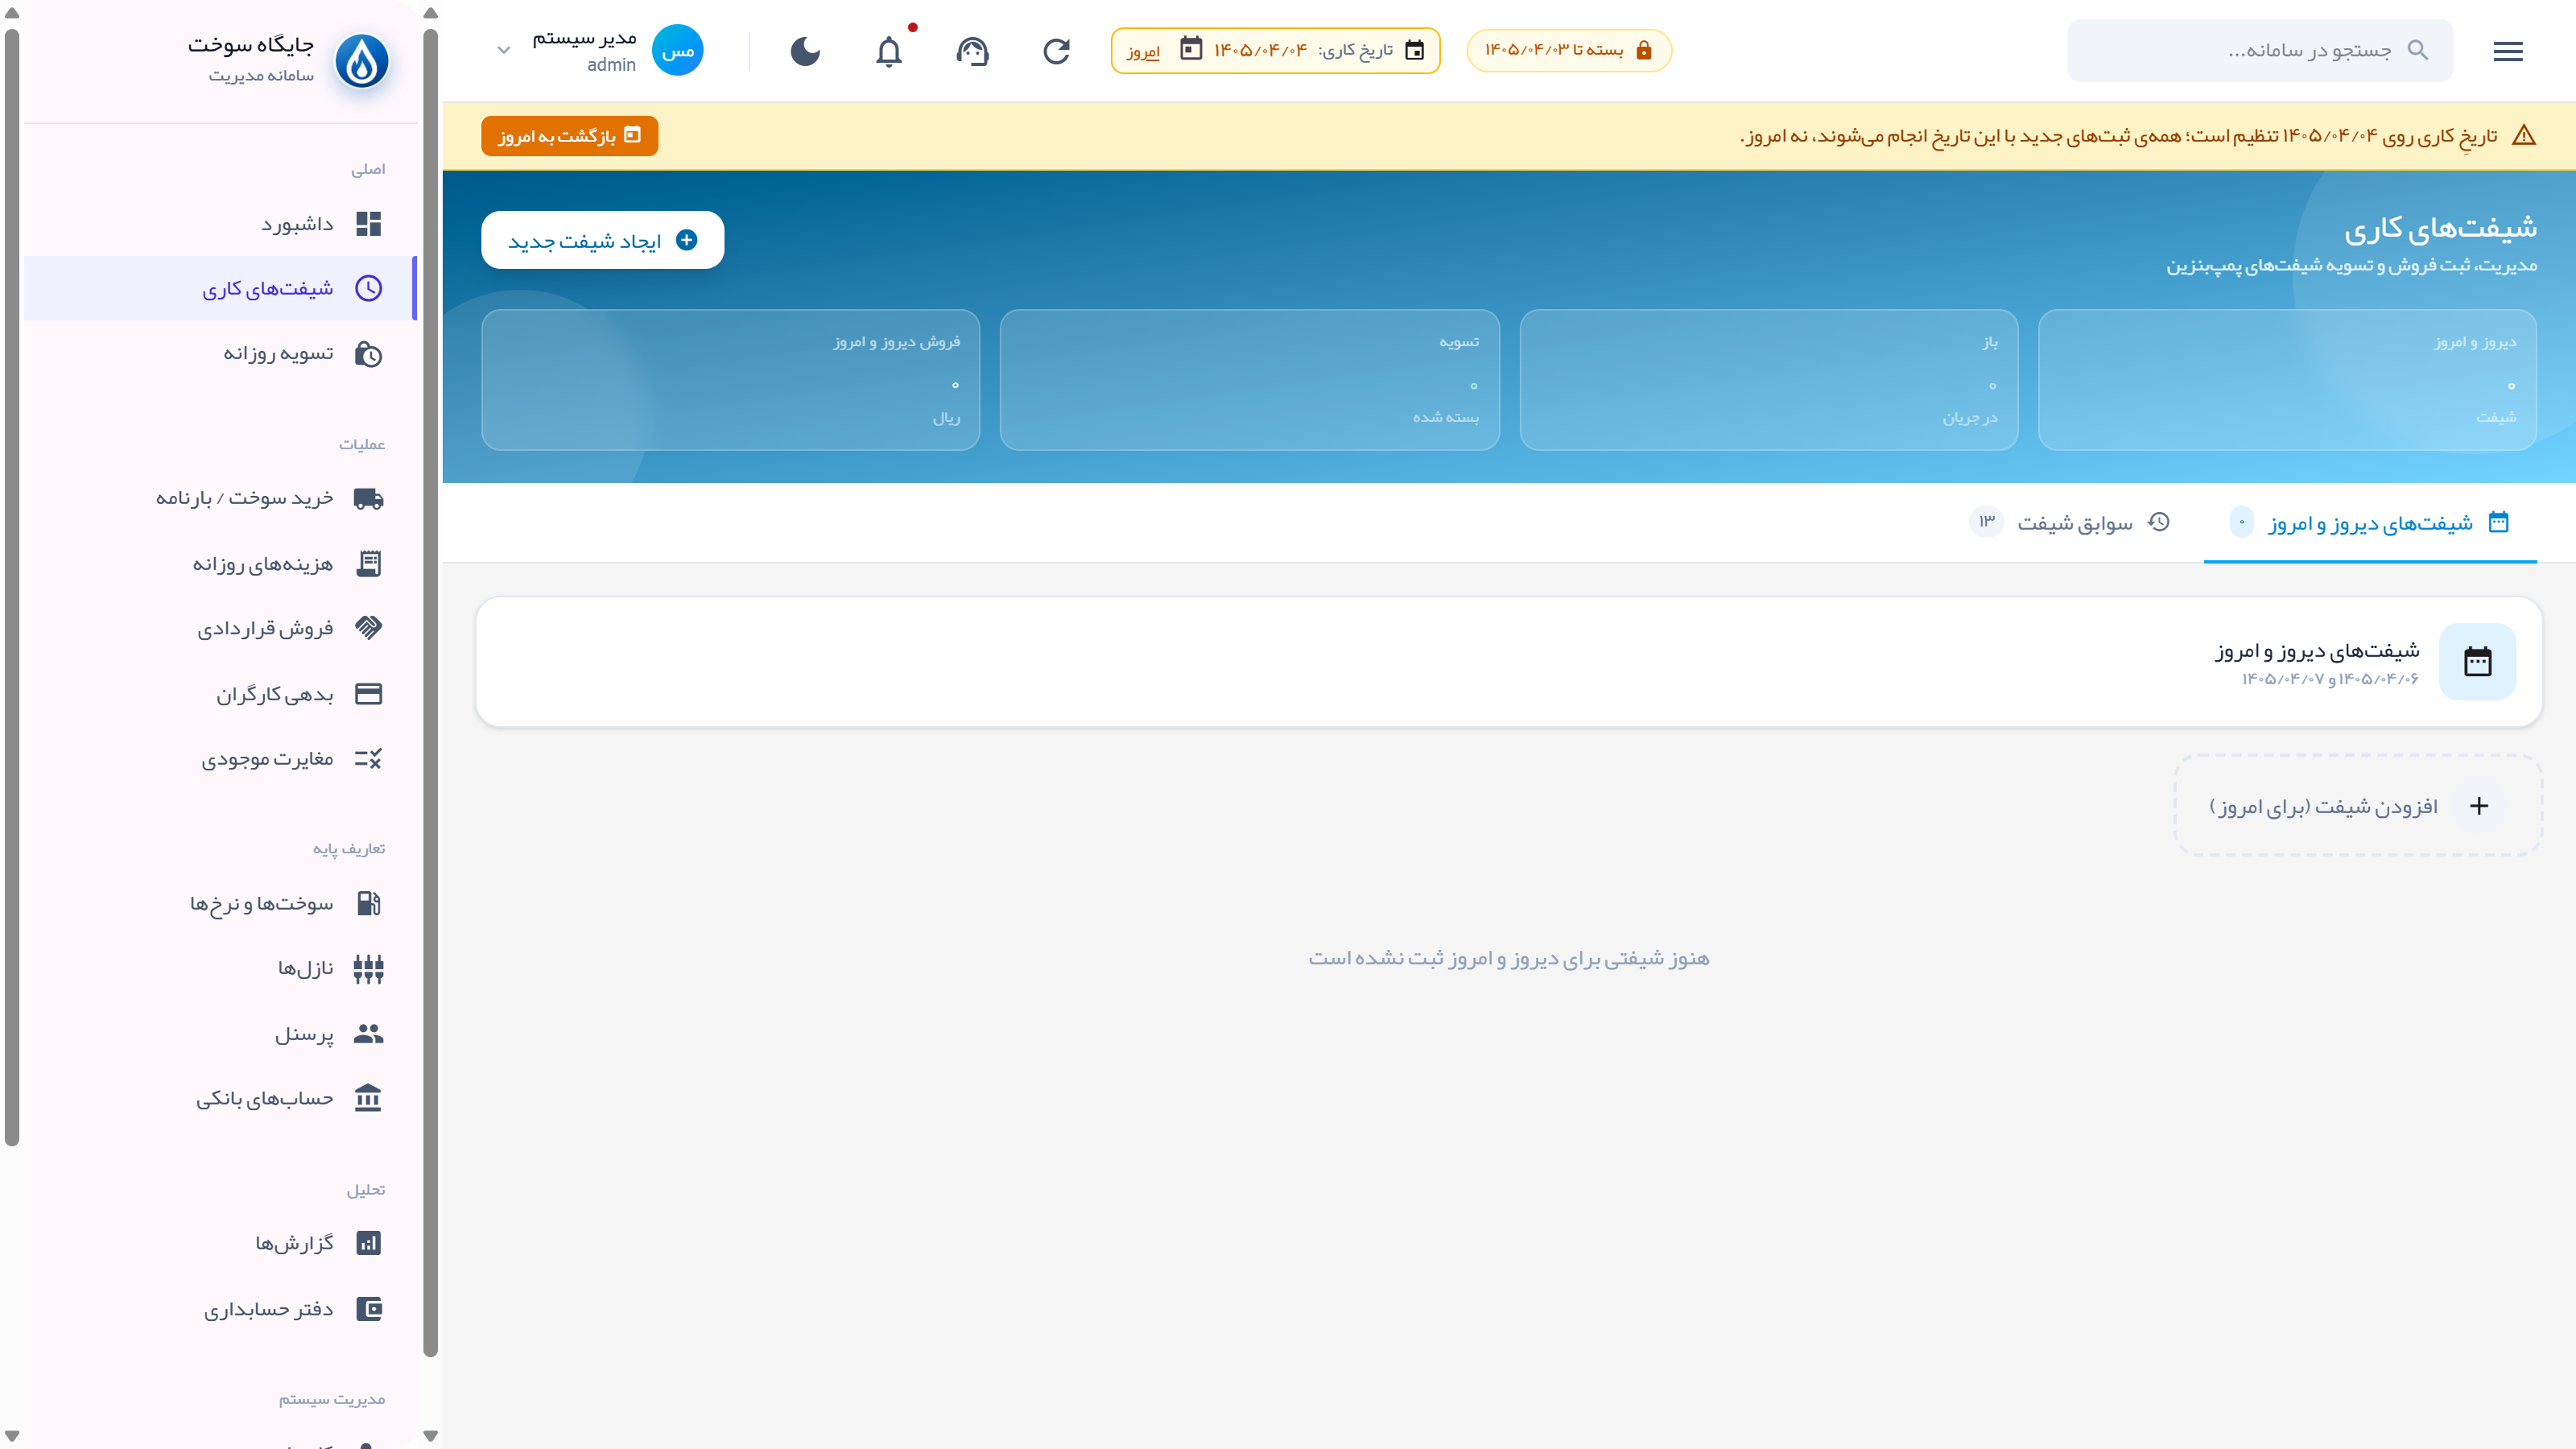Open خرید سوخت / بارنامه
The height and width of the screenshot is (1449, 2576).
[x=218, y=498]
